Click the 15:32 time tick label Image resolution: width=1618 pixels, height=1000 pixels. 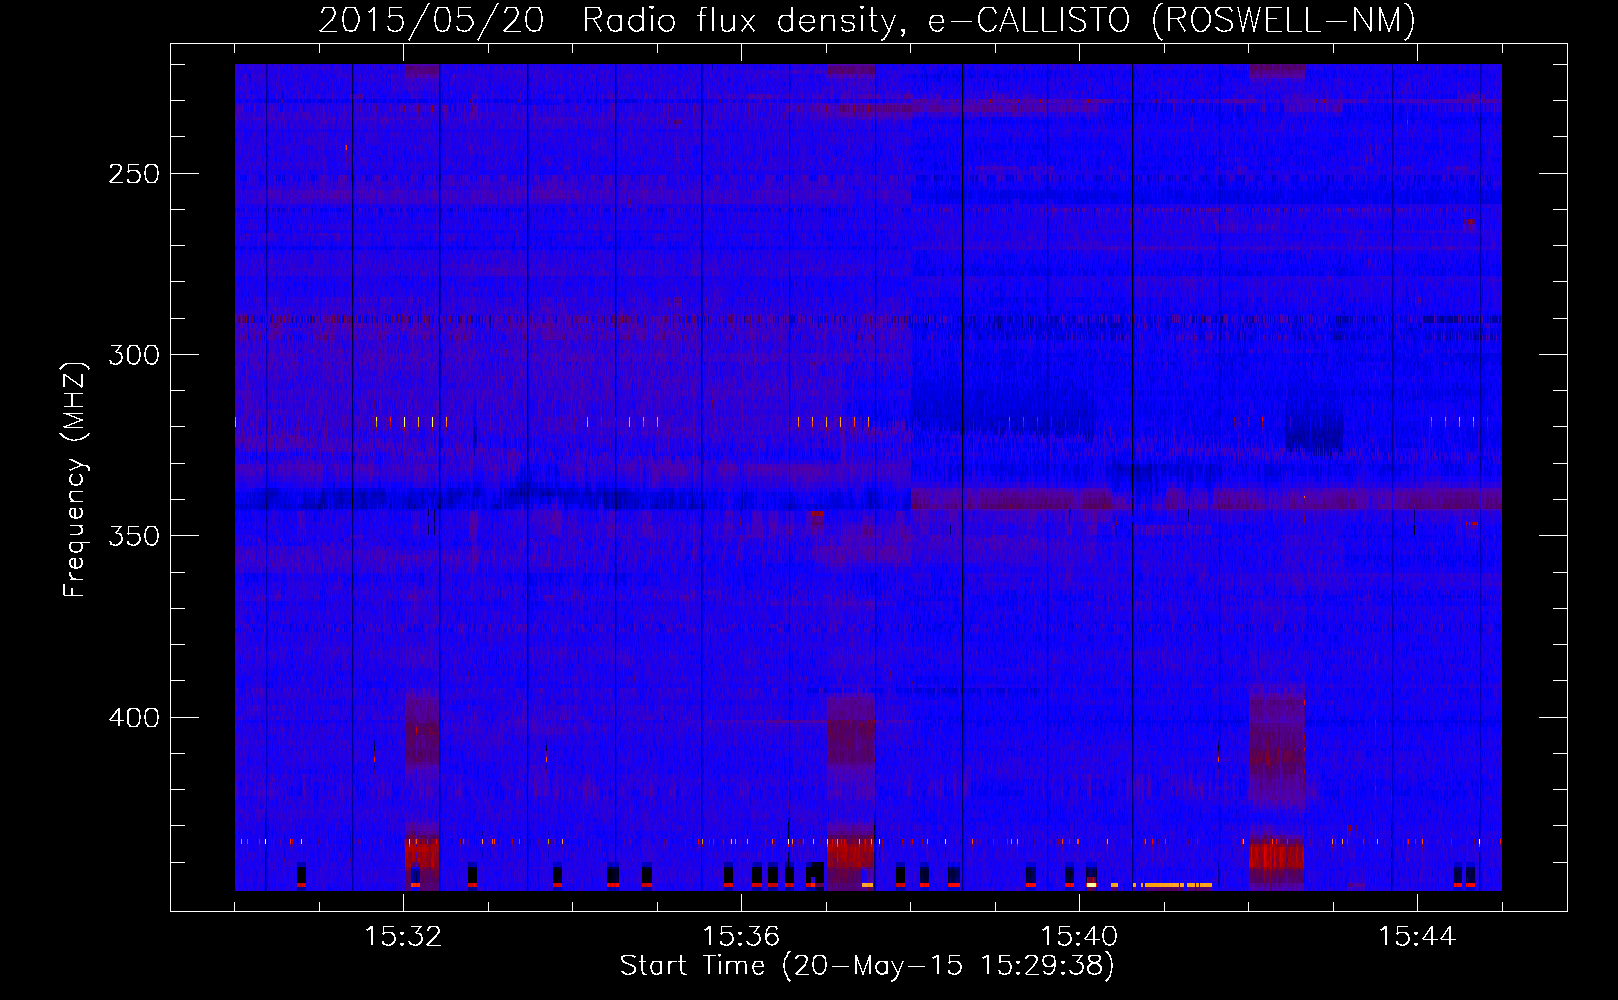pyautogui.click(x=403, y=936)
